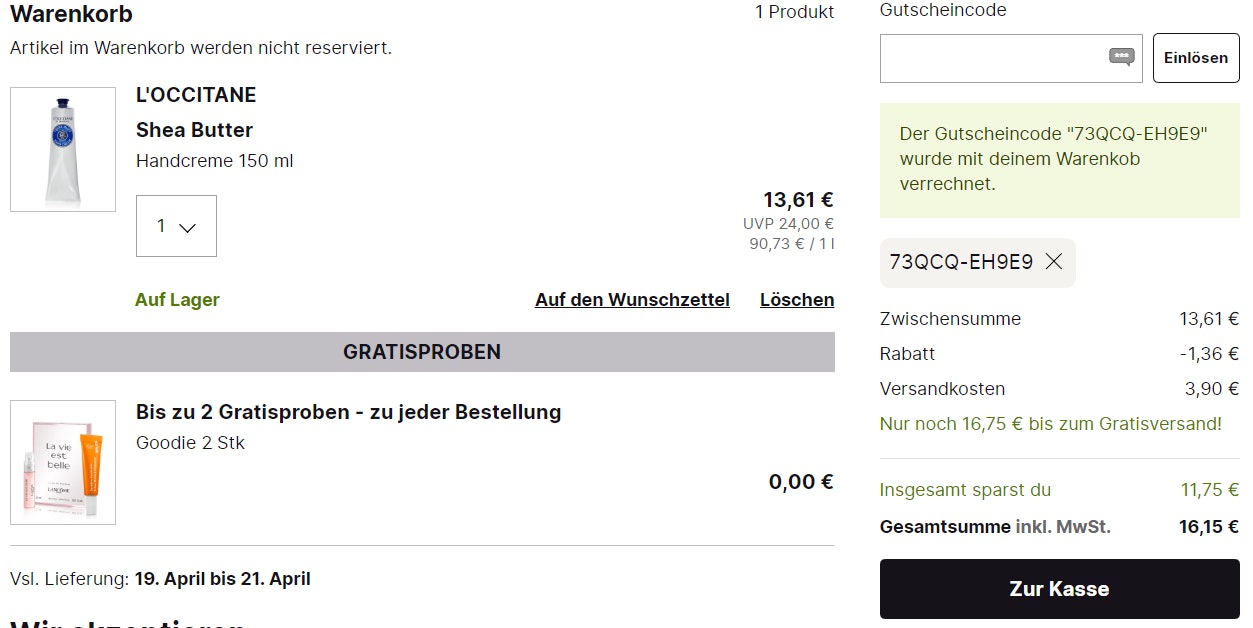Click the Auf Lager stock status

coord(177,300)
